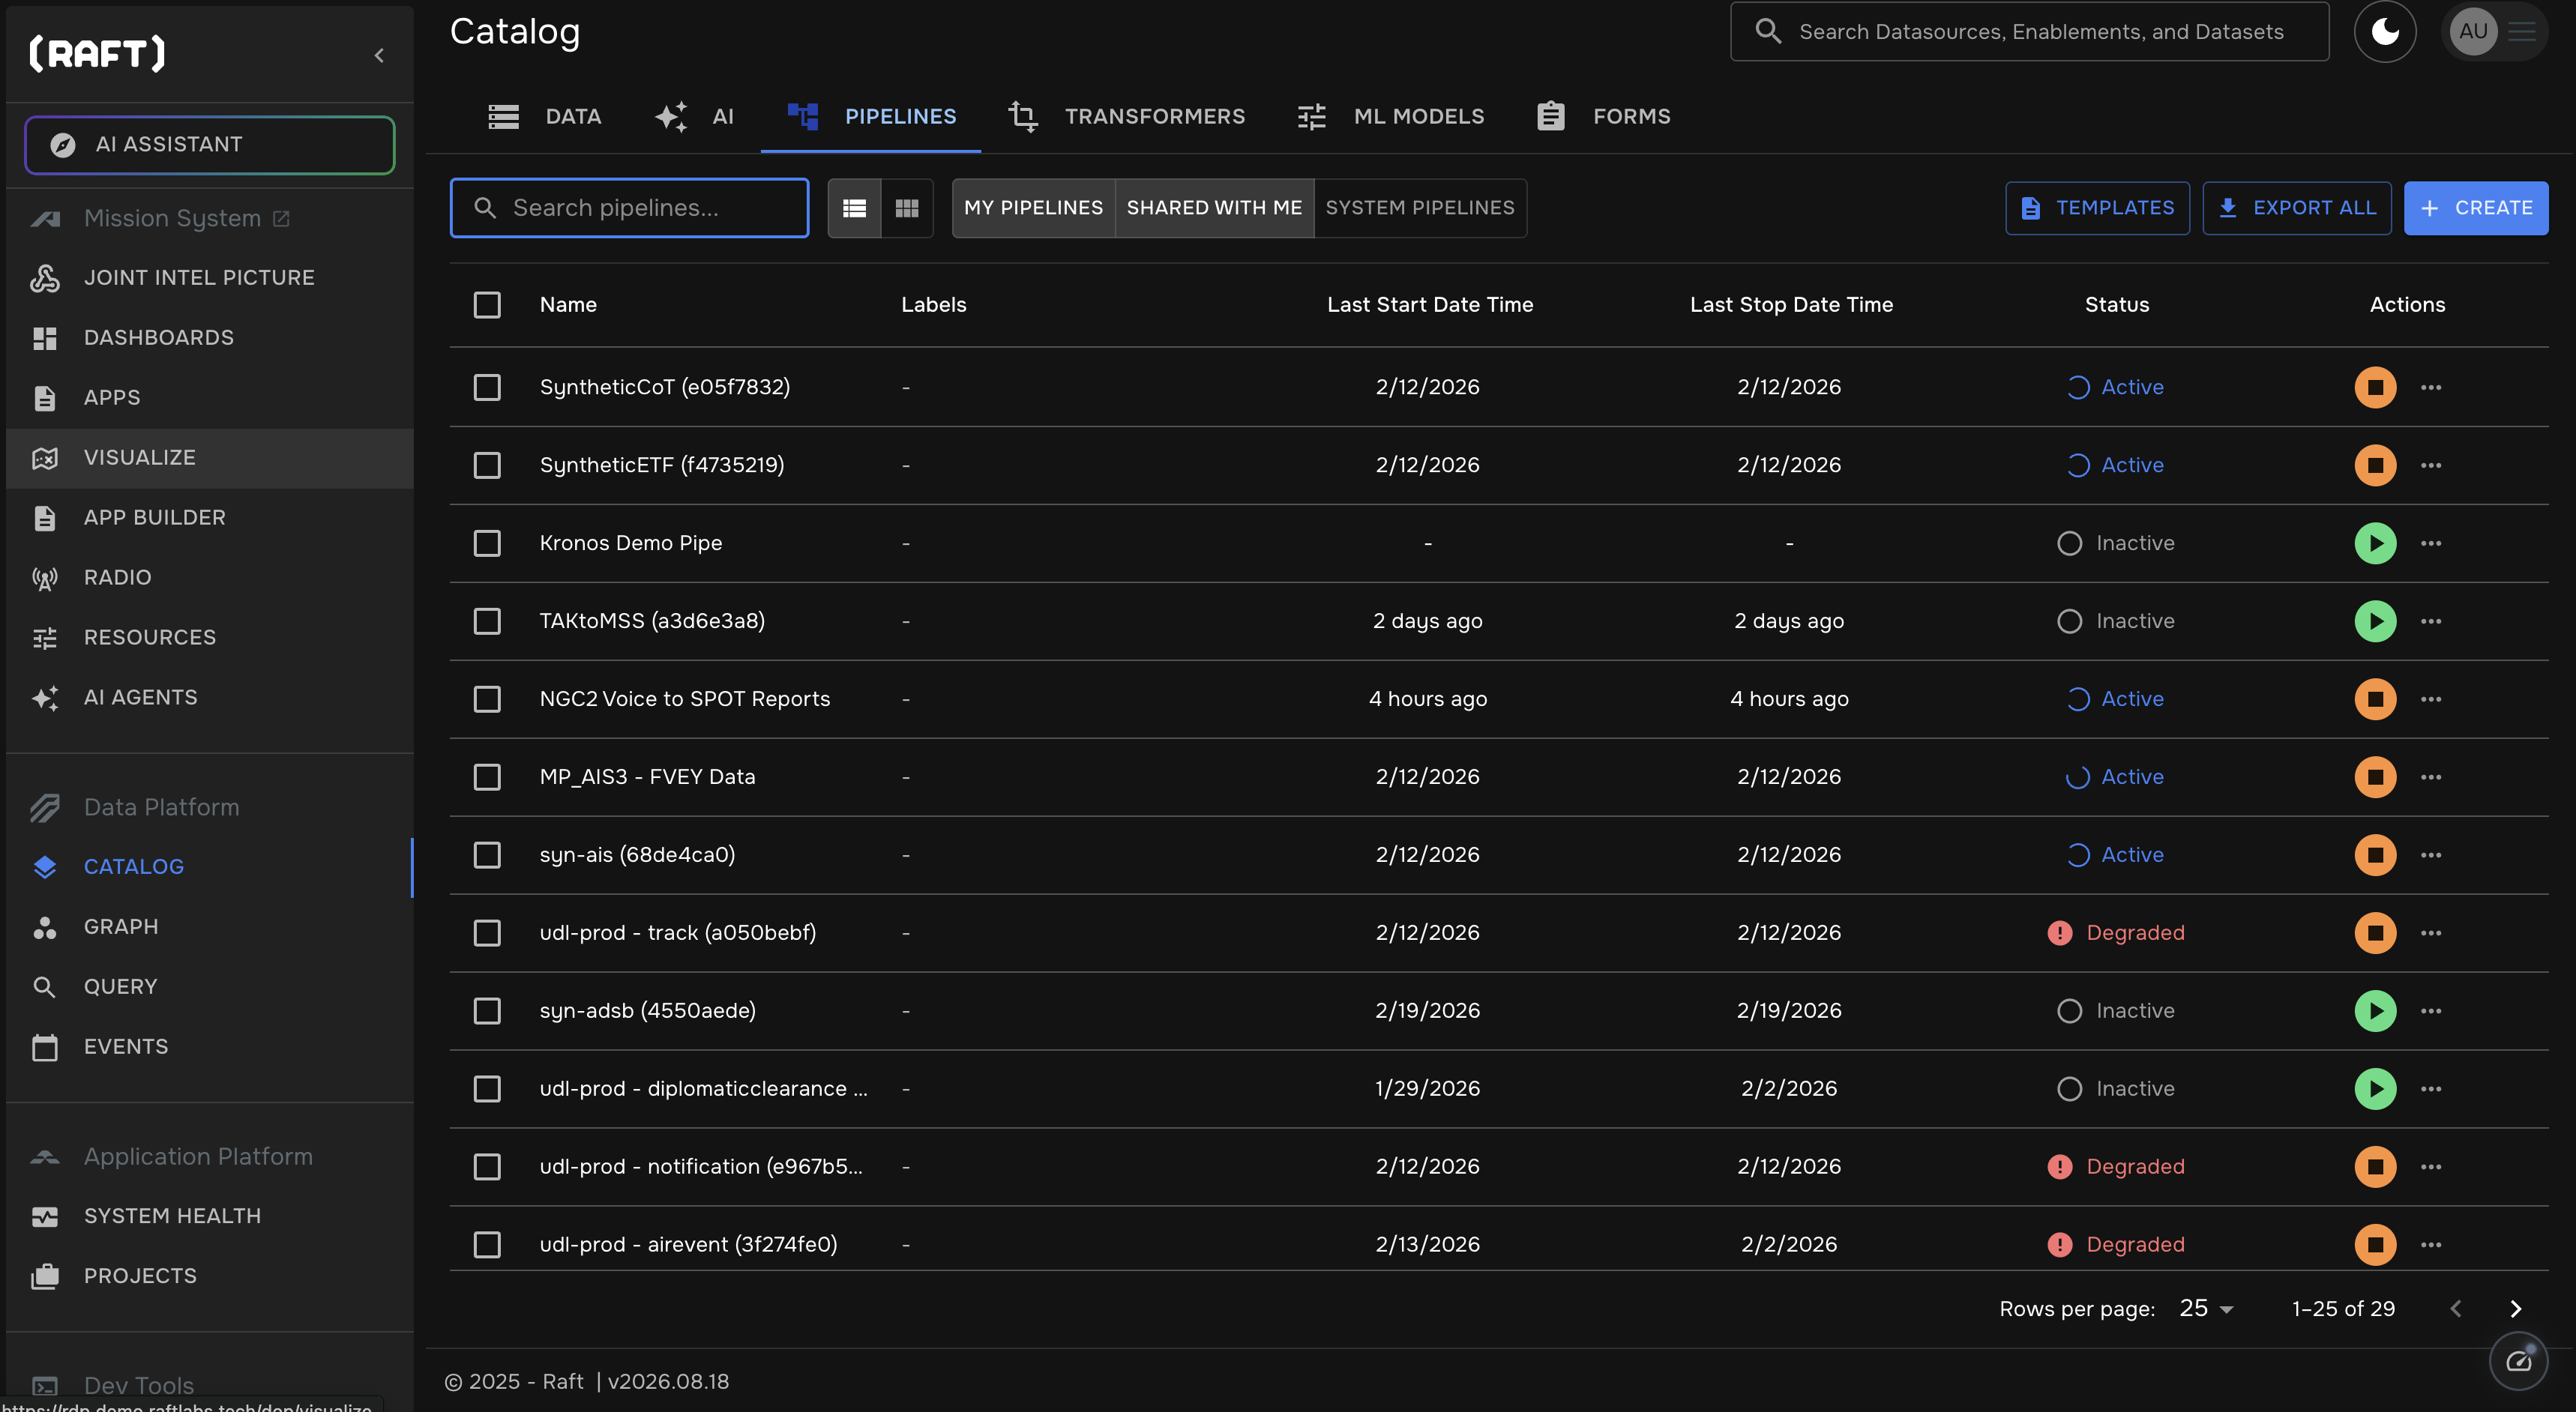Open Resources in sidebar
This screenshot has height=1412, width=2576.
click(x=210, y=638)
